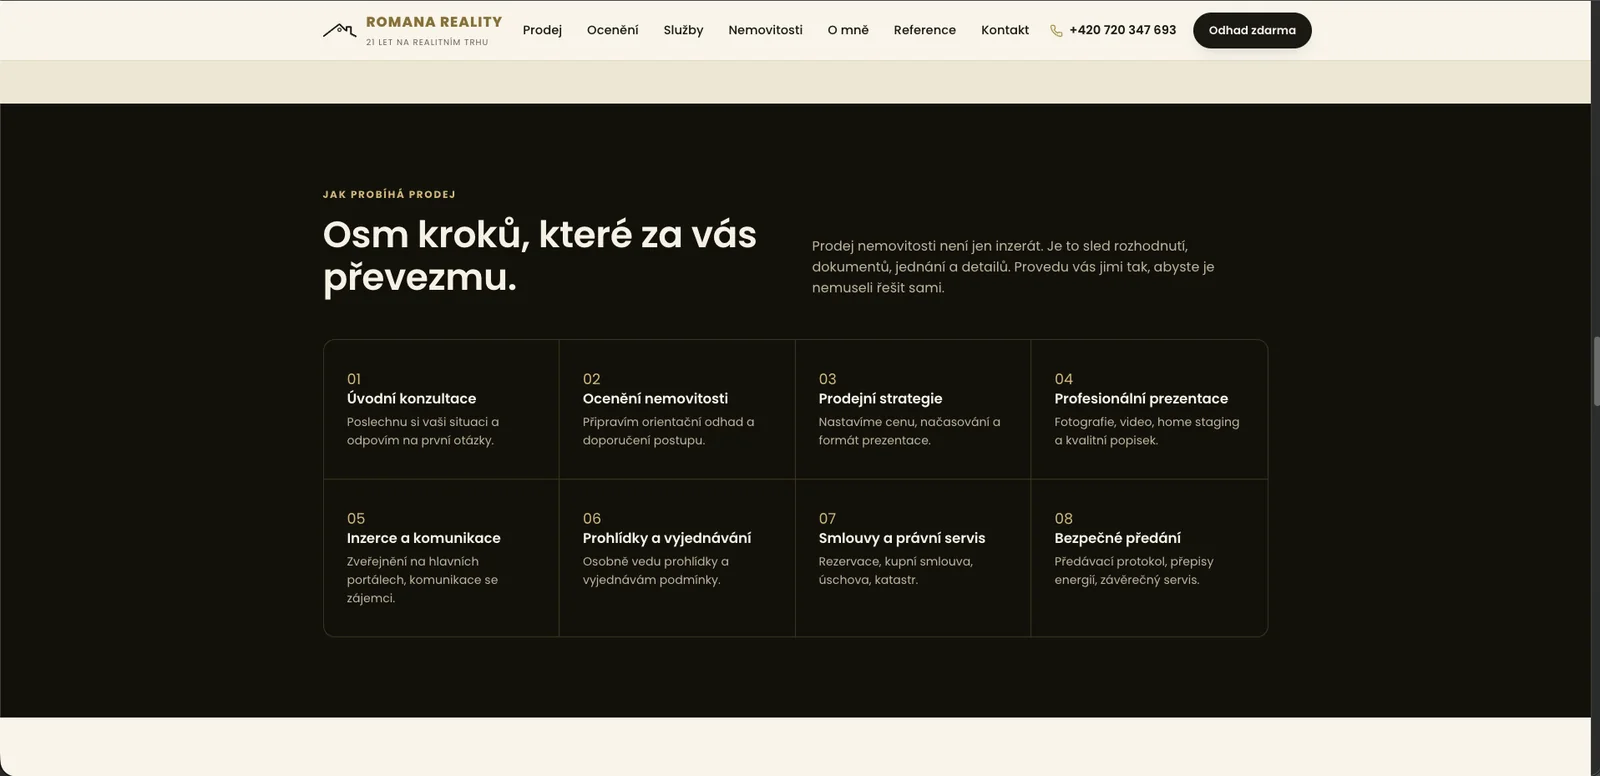
Task: Open the Služby navigation item
Action: click(683, 30)
